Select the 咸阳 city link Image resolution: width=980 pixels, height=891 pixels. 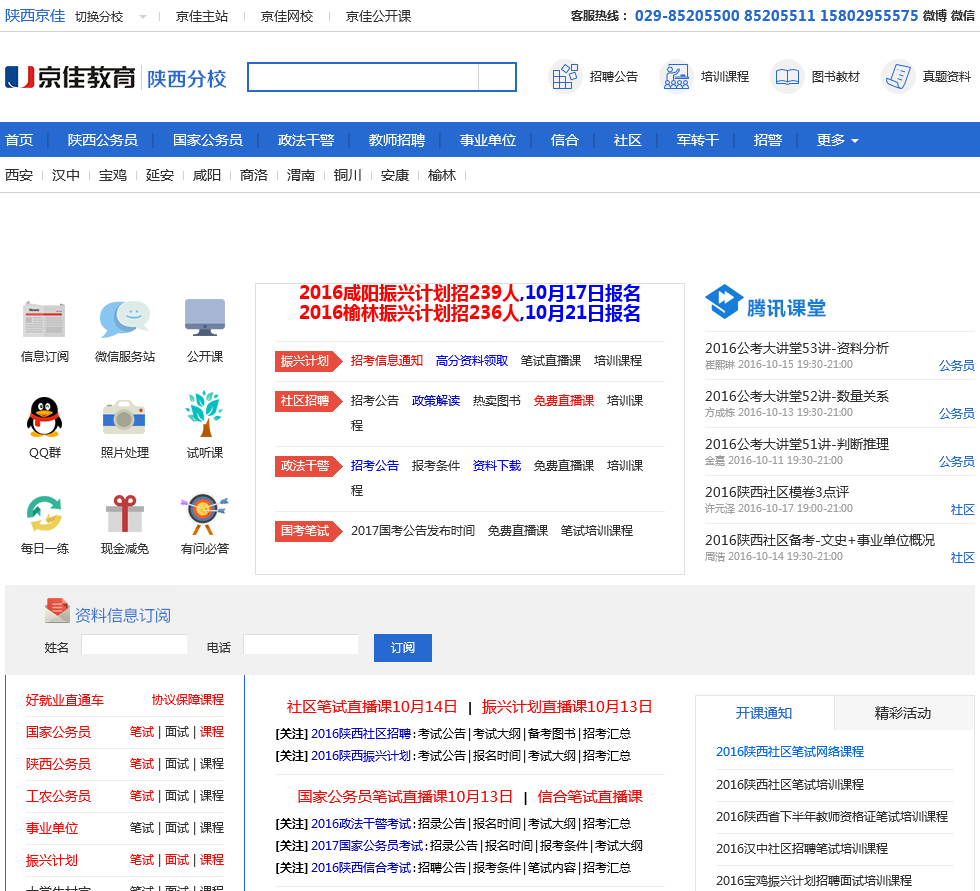207,175
